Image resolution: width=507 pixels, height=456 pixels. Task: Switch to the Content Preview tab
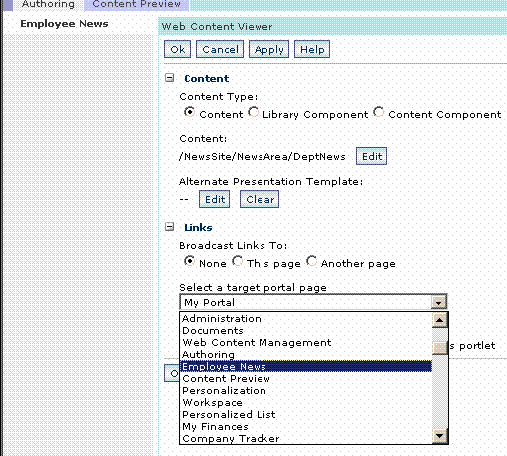pos(136,5)
